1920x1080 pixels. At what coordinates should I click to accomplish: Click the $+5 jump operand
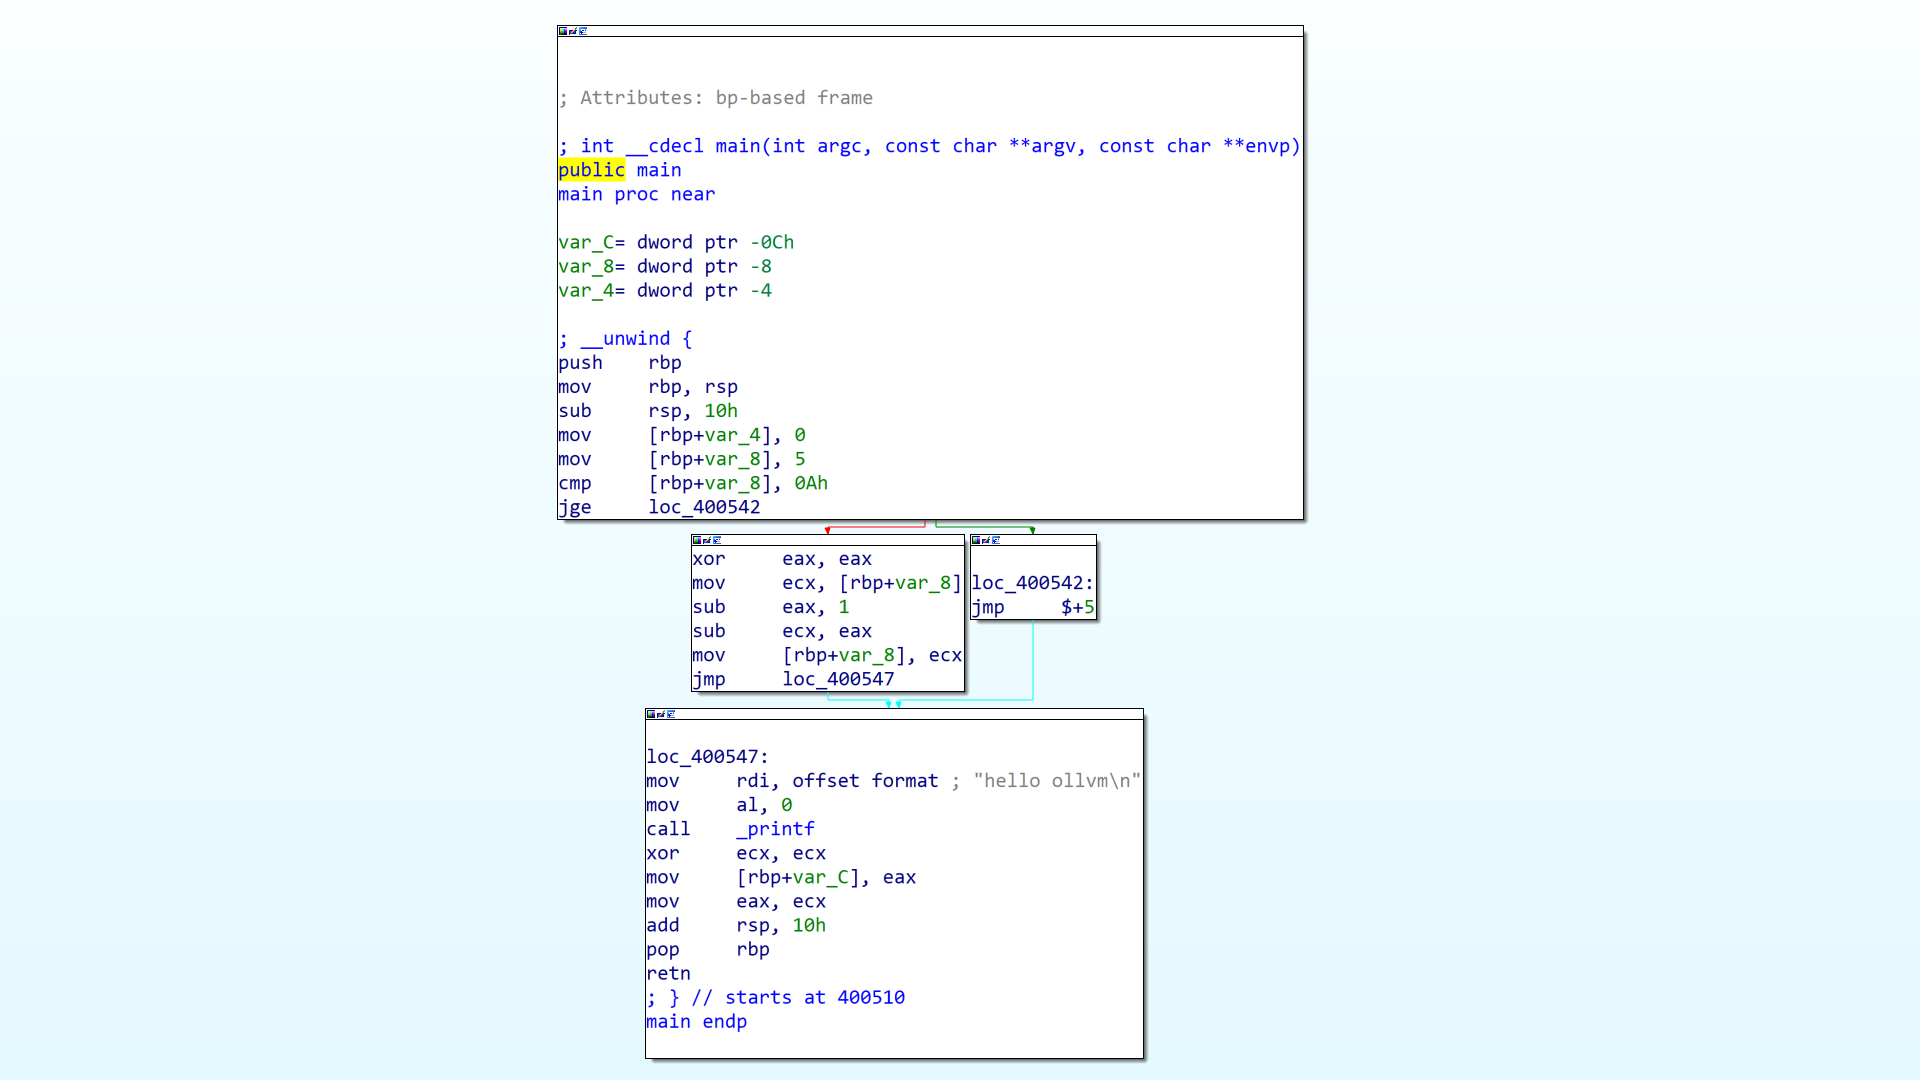pyautogui.click(x=1077, y=607)
